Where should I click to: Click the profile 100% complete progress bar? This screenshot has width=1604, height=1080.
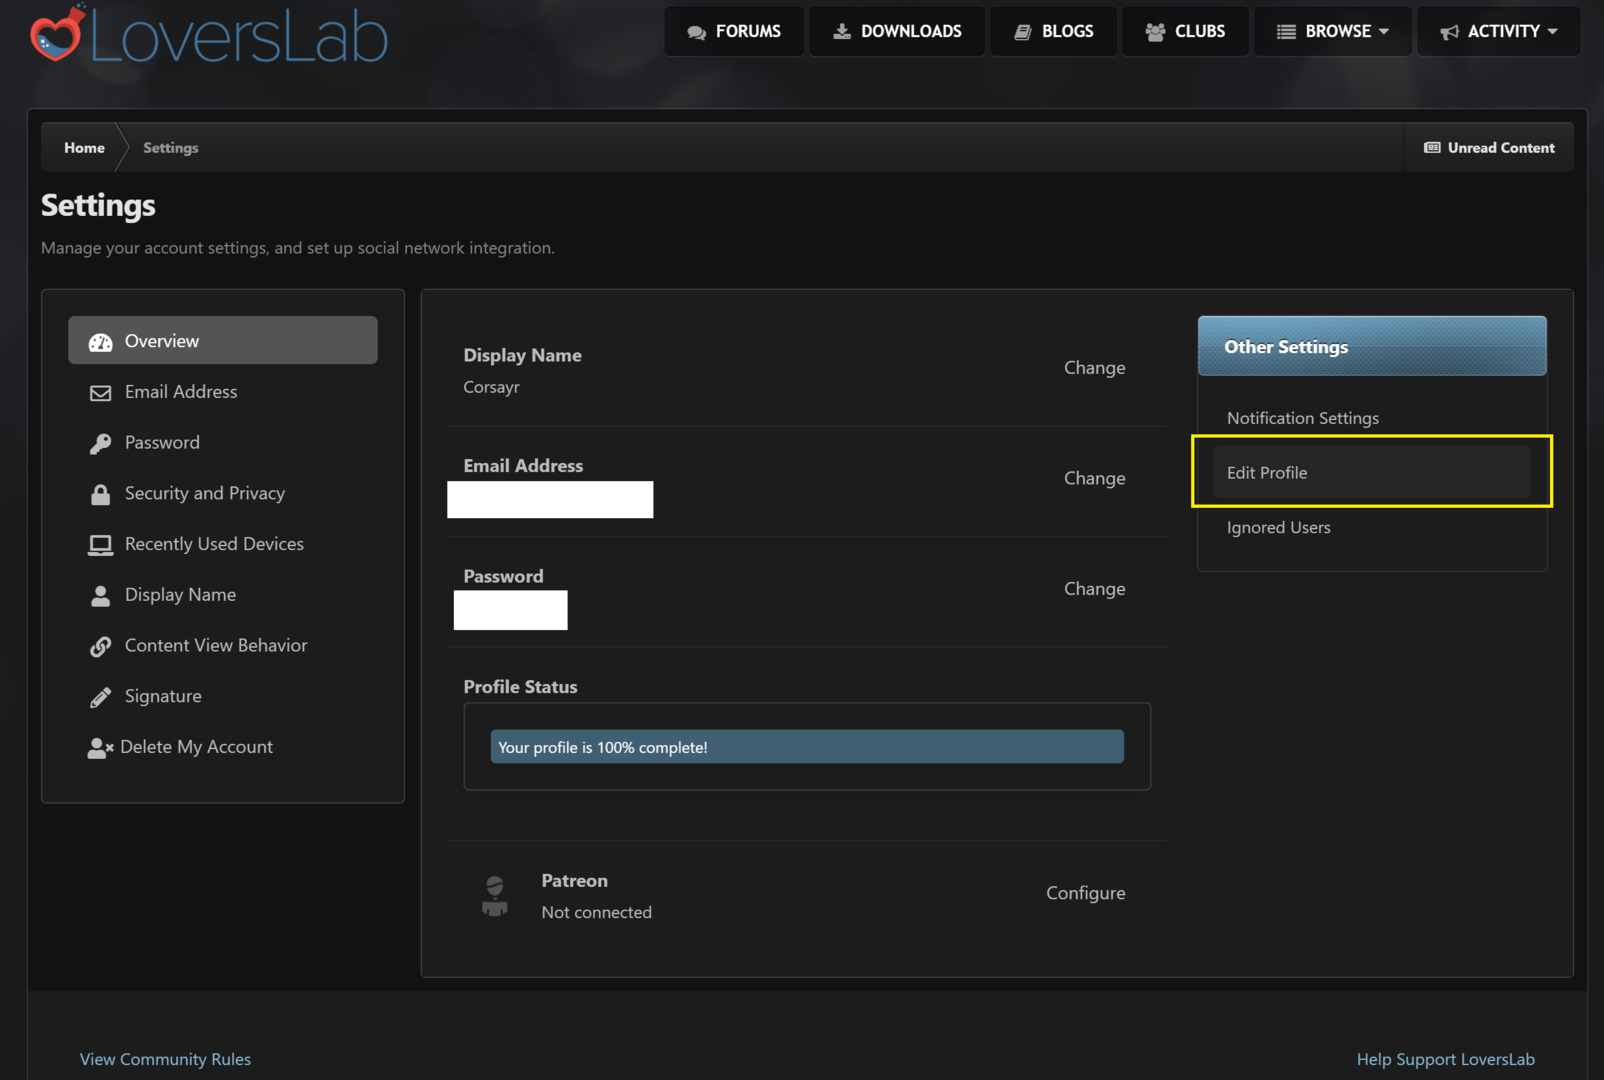807,747
